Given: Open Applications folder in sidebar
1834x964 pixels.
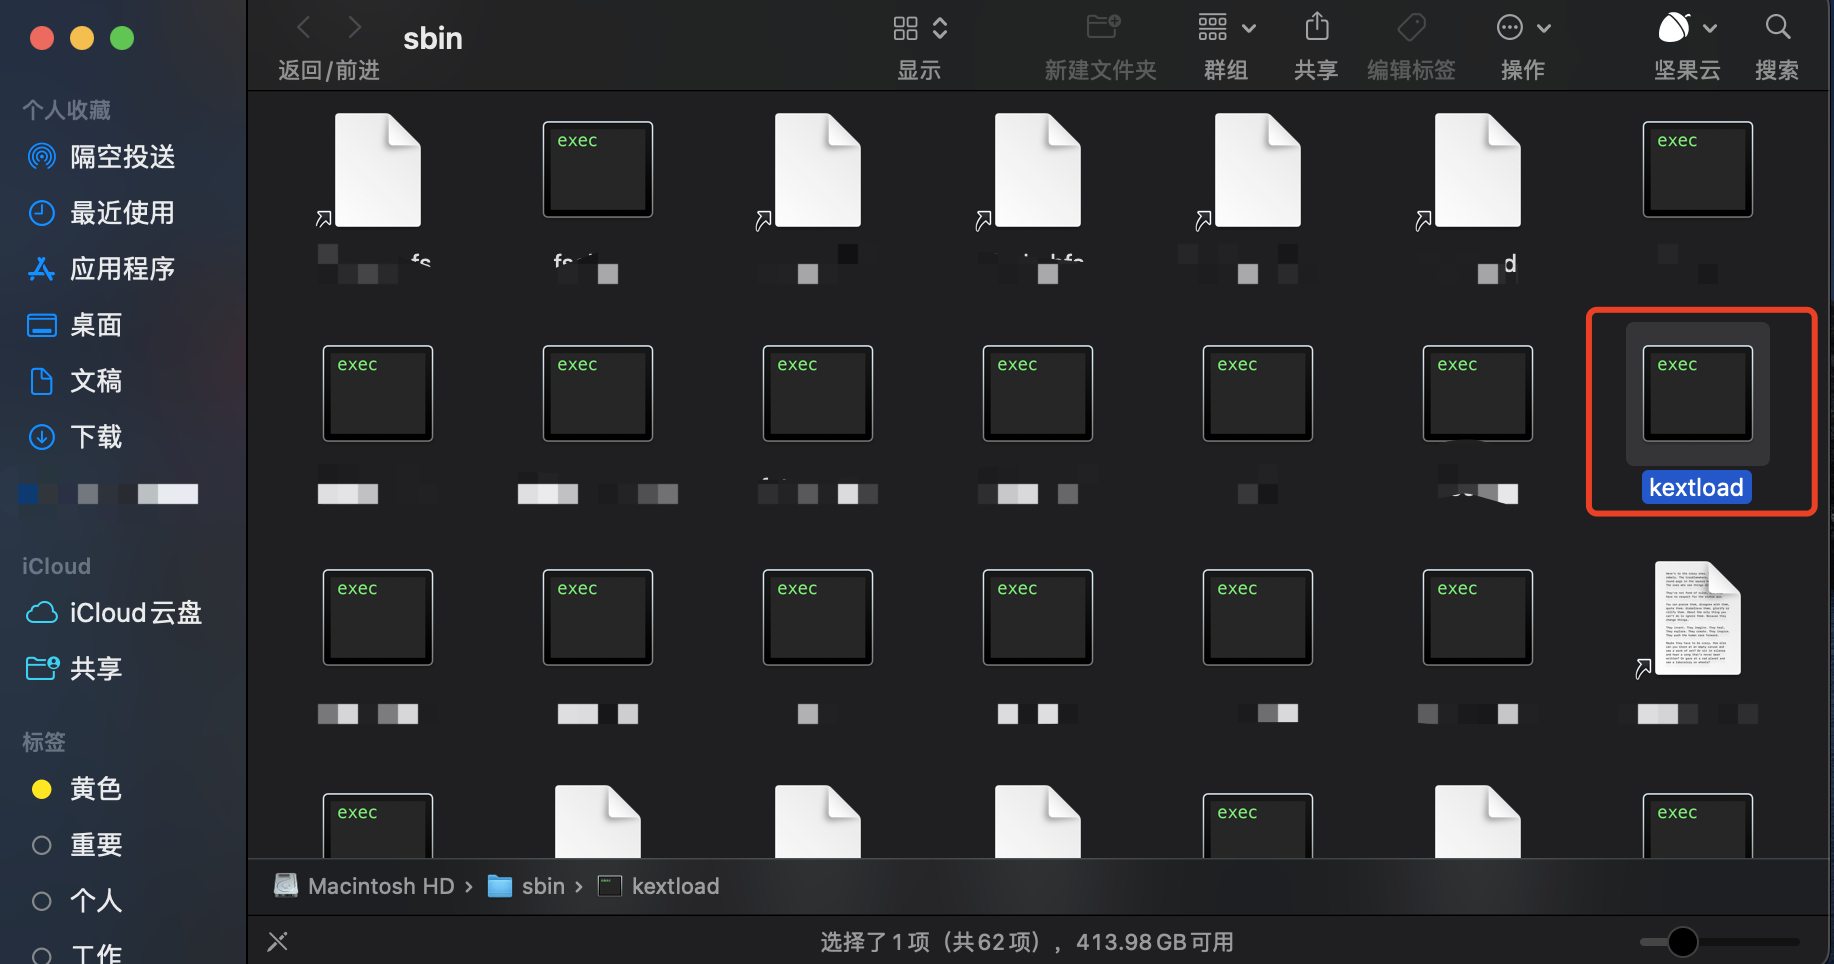Looking at the screenshot, I should [121, 269].
